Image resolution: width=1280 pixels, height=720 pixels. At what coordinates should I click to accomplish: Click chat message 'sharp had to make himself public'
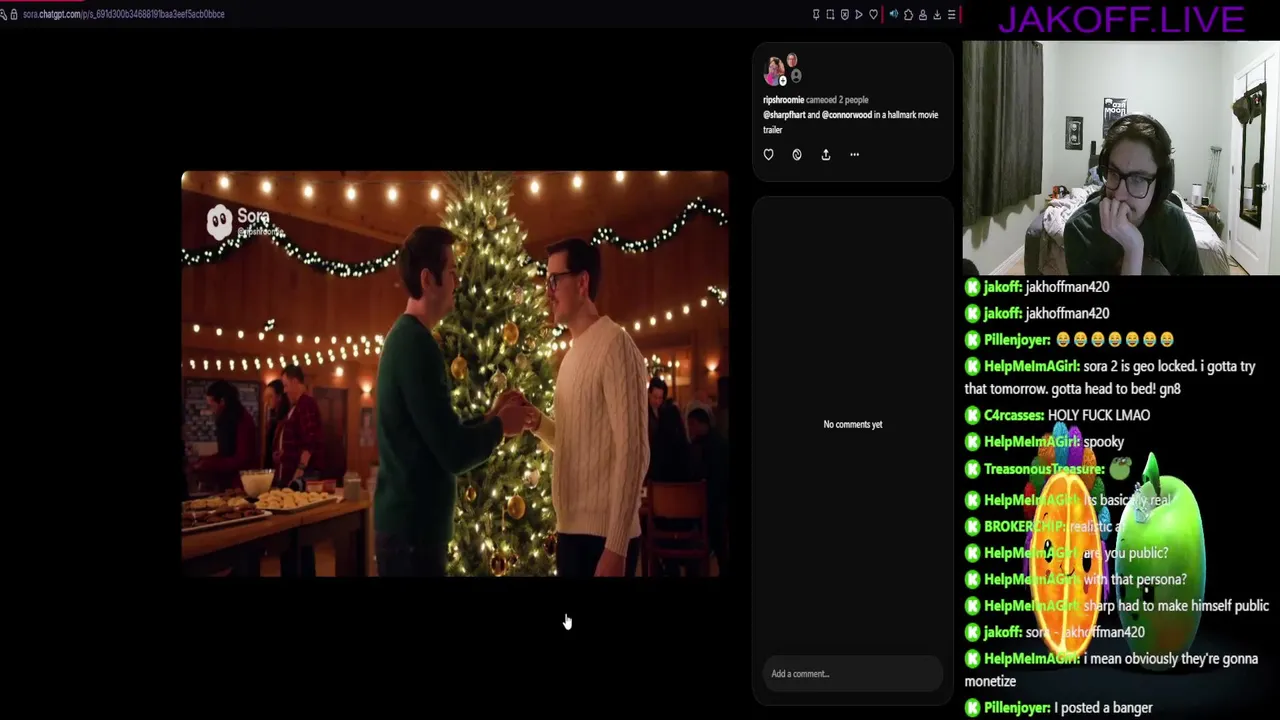coord(1176,606)
